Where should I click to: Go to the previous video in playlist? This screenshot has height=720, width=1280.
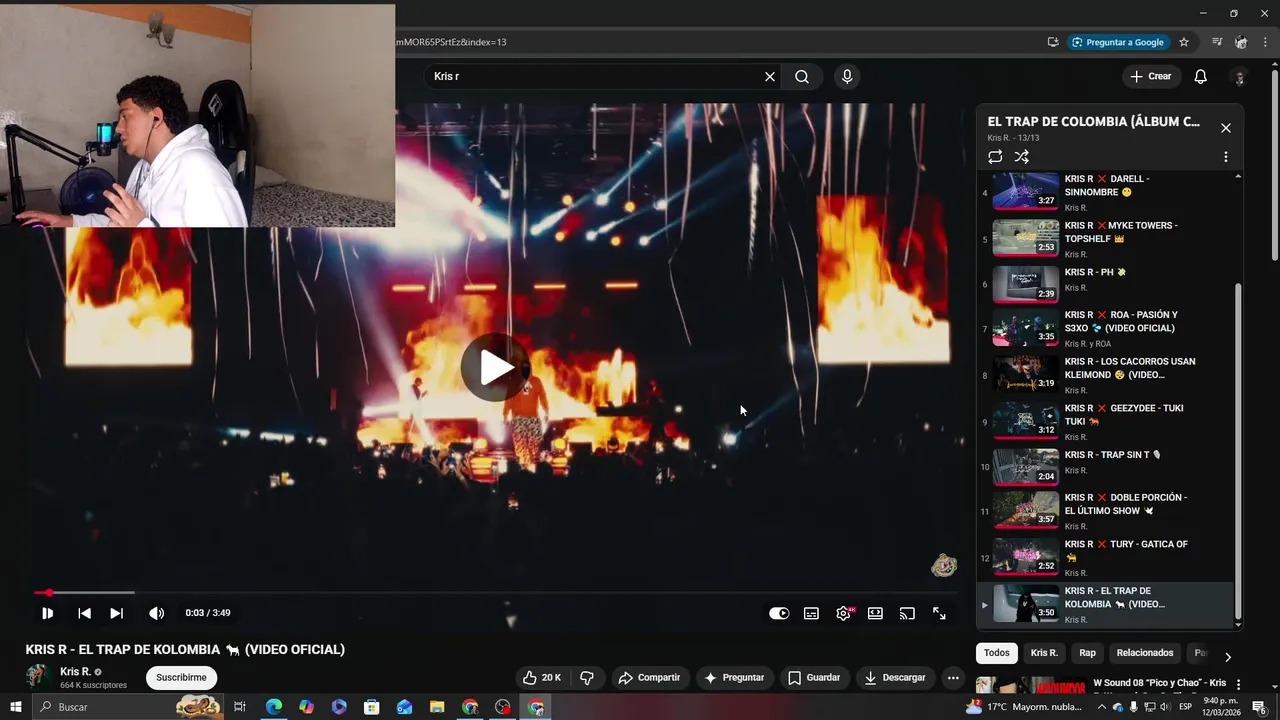pyautogui.click(x=84, y=613)
